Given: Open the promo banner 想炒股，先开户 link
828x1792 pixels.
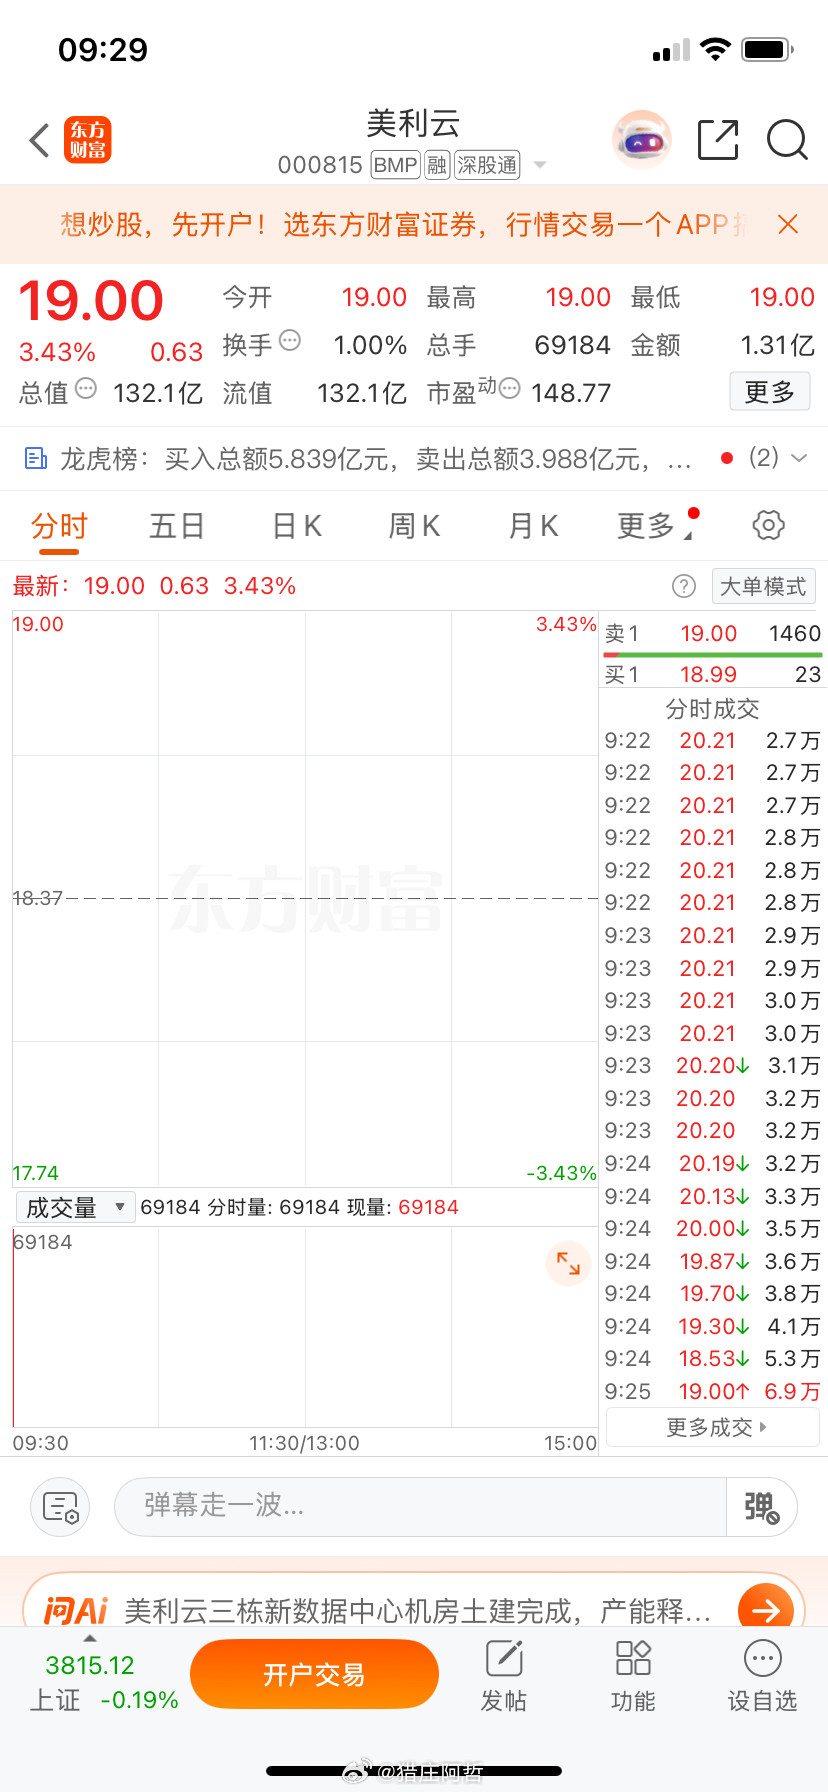Looking at the screenshot, I should pos(404,224).
